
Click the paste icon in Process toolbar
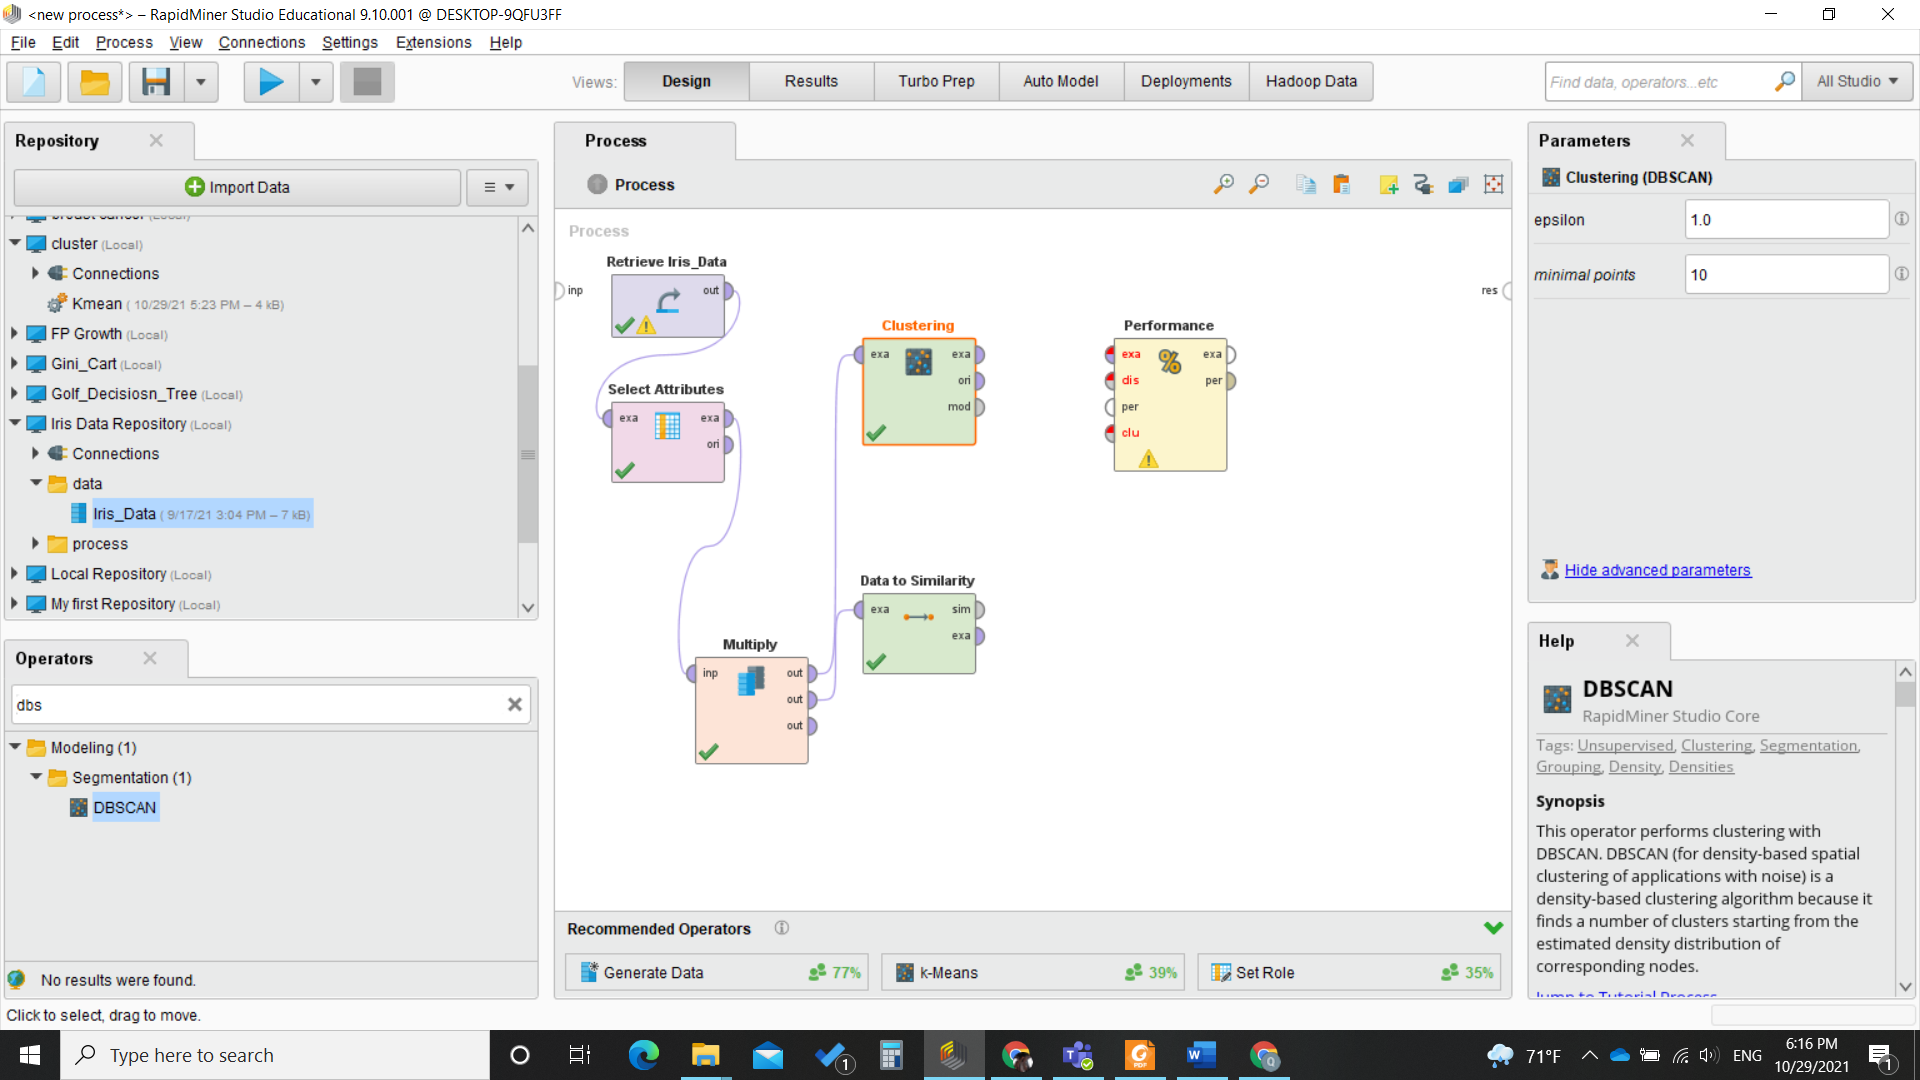point(1341,184)
